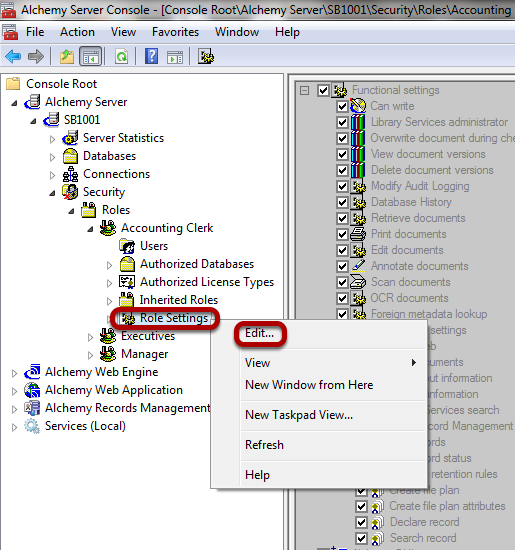
Task: Toggle Retrieve documents checkbox
Action: coord(342,218)
